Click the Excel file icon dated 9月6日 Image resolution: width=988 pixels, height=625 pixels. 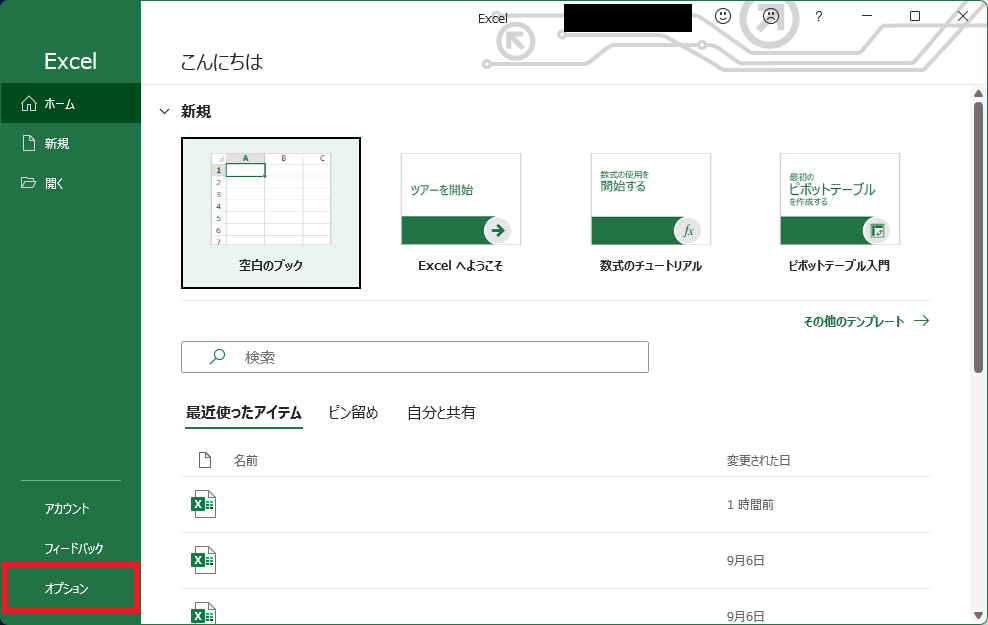[x=204, y=561]
